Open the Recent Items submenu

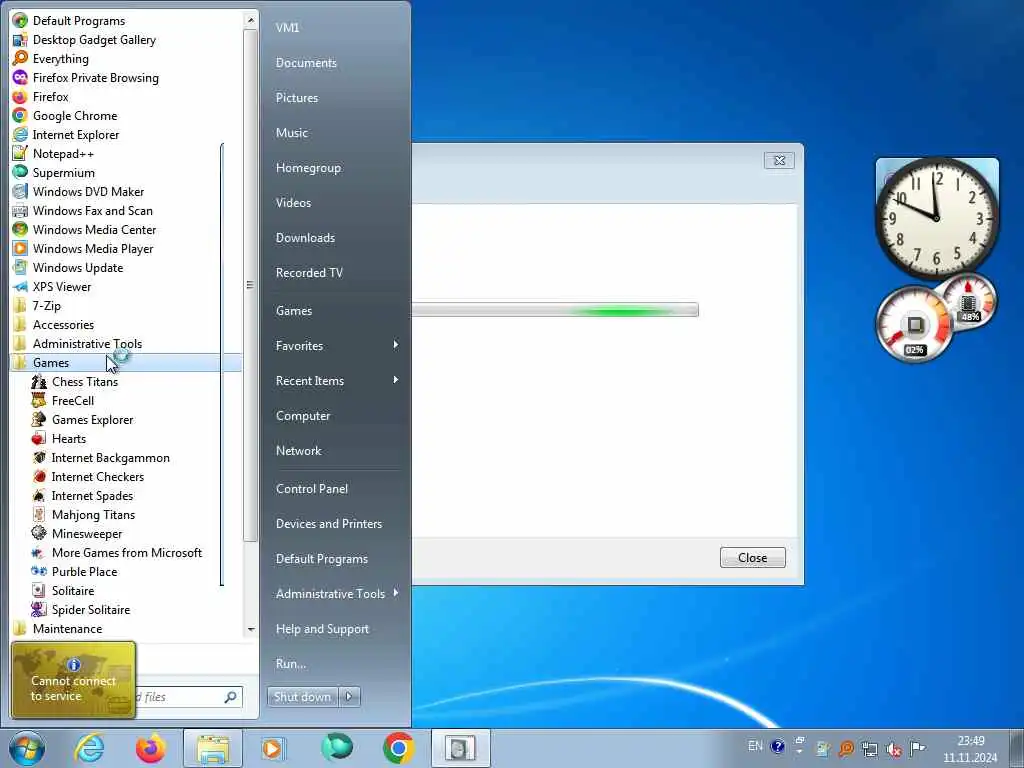point(336,381)
